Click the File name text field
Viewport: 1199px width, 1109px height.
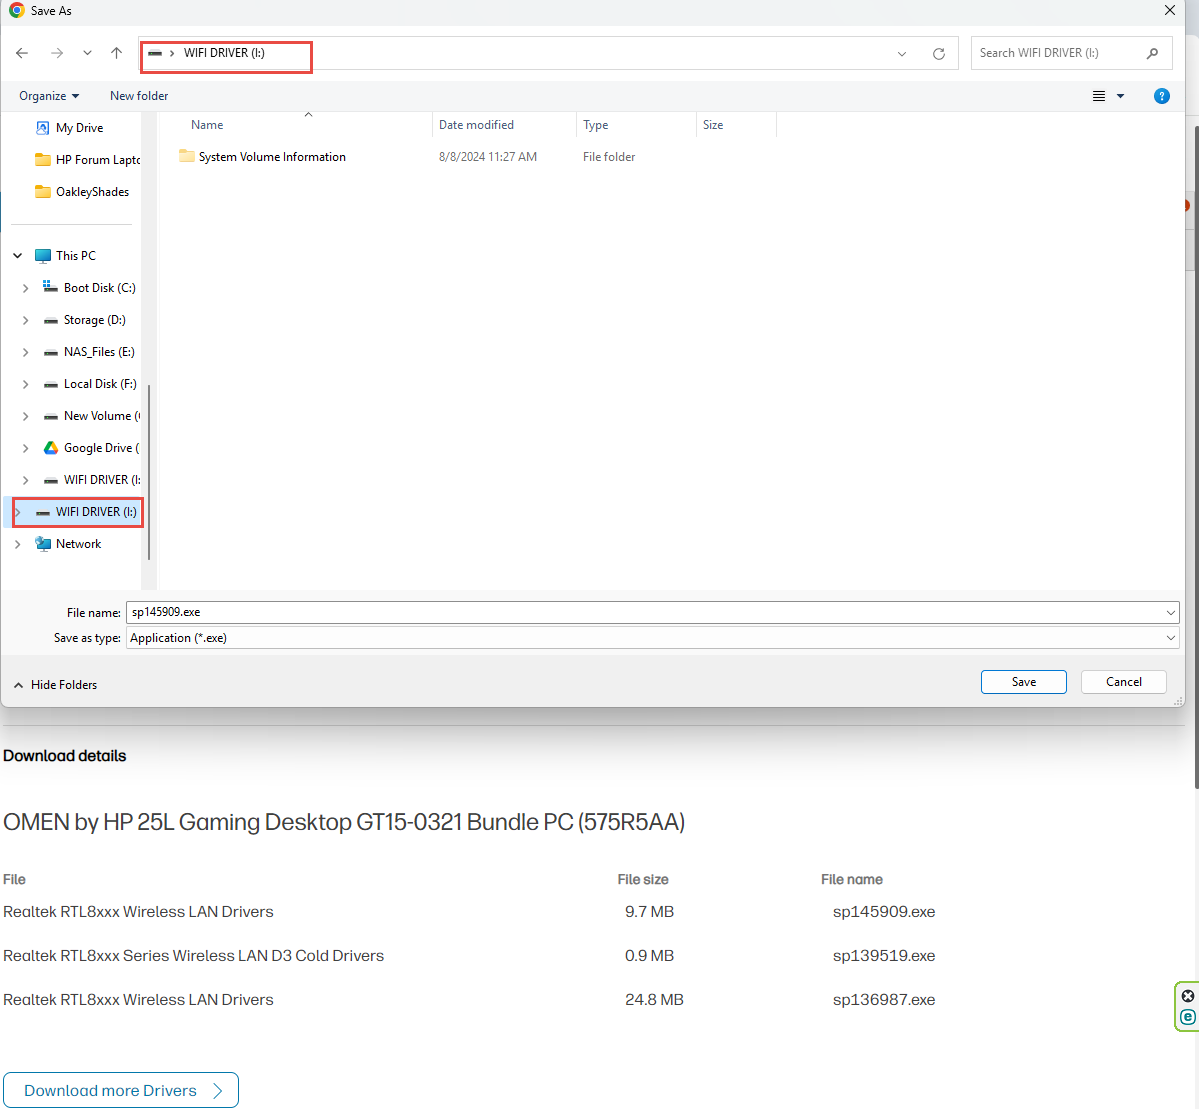pos(644,612)
